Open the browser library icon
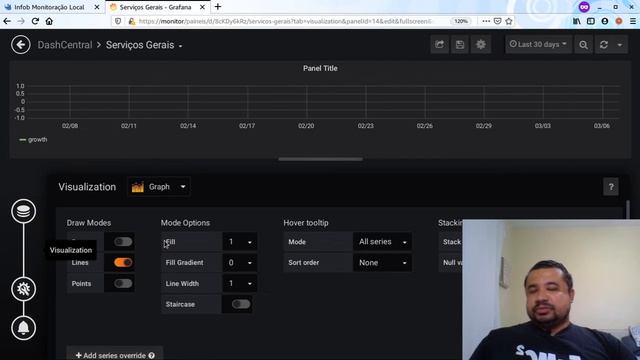 click(x=576, y=21)
